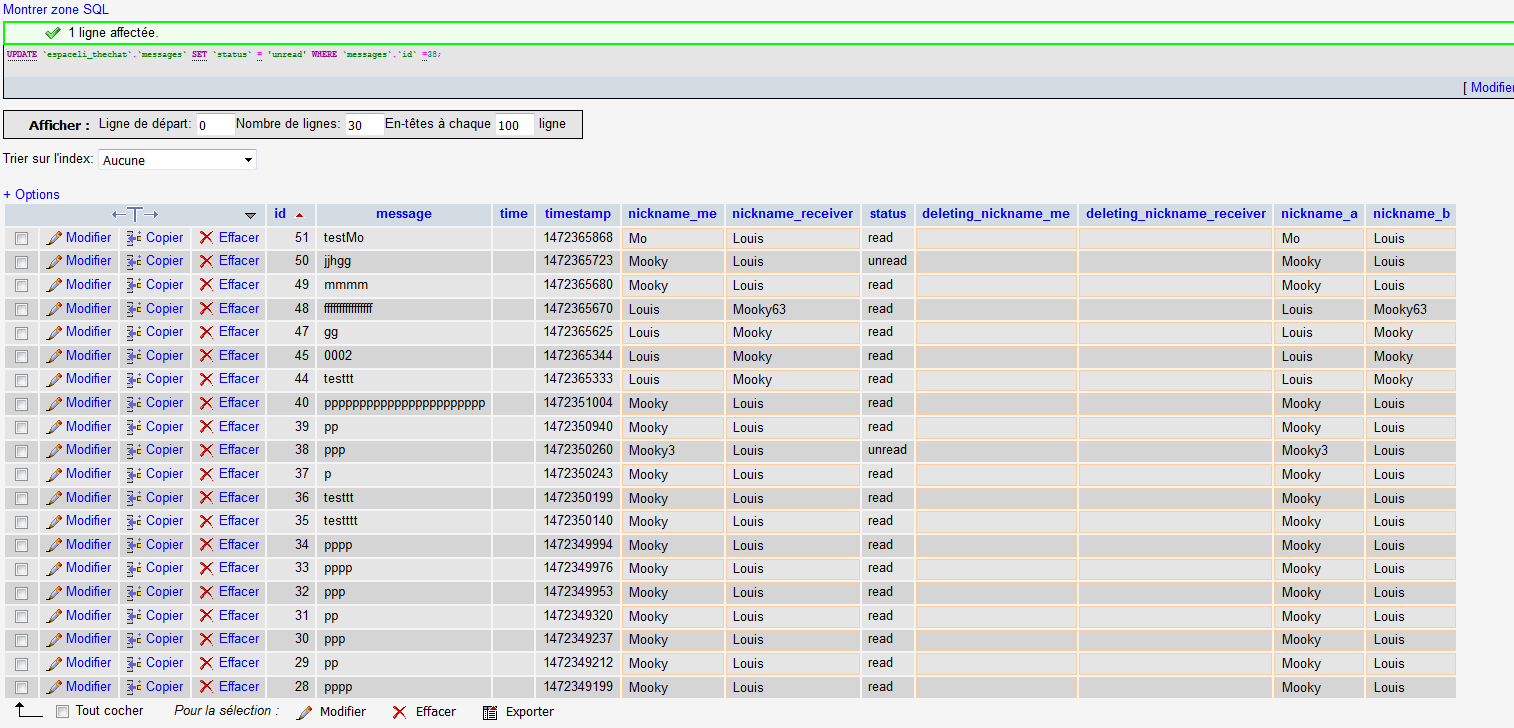The width and height of the screenshot is (1514, 728).
Task: Click the red X icon in the selection footer
Action: tap(399, 712)
